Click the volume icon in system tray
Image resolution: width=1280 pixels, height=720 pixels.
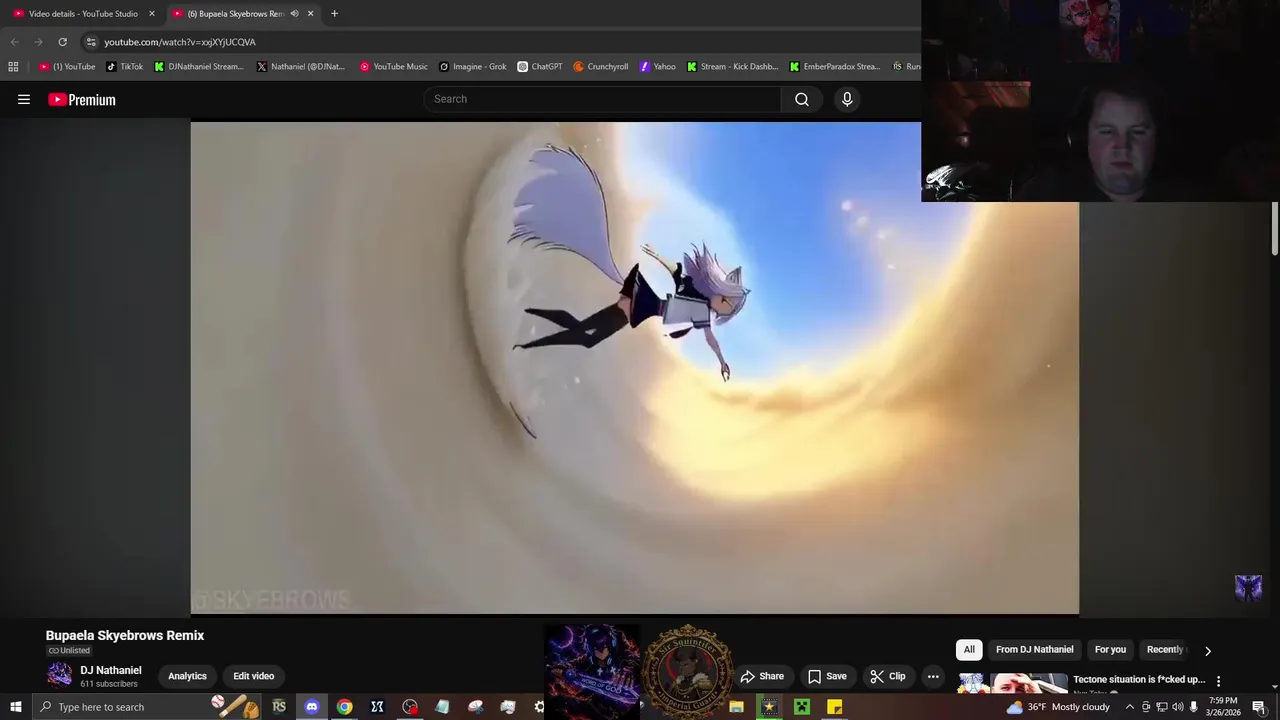point(1178,707)
